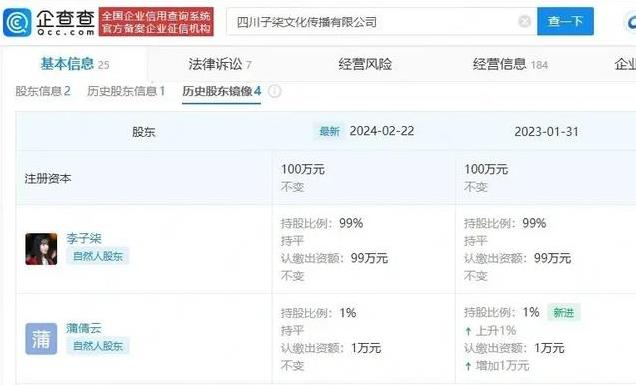Open 李子柒 shareholder avatar photo
Screen dimensions: 636x385
click(x=41, y=249)
